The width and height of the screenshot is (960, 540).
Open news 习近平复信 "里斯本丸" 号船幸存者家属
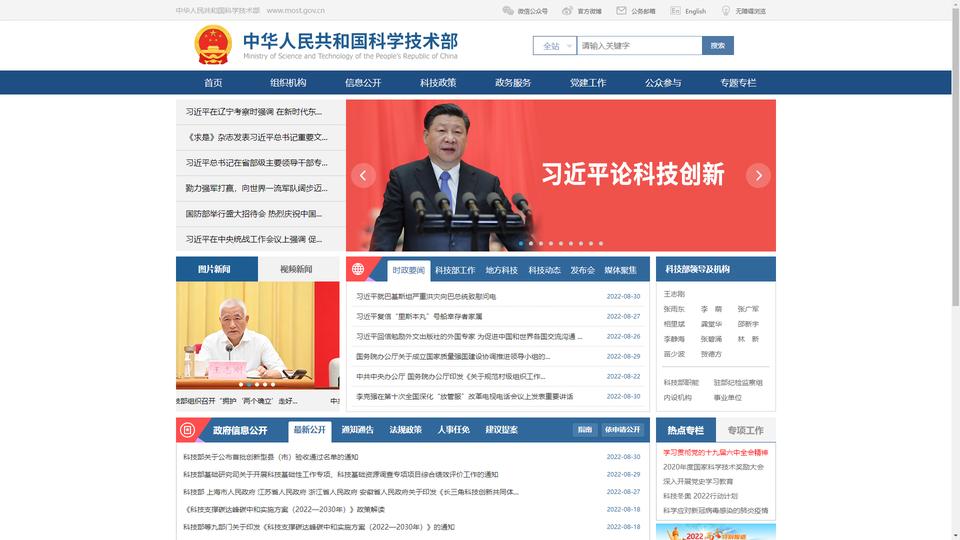[419, 317]
